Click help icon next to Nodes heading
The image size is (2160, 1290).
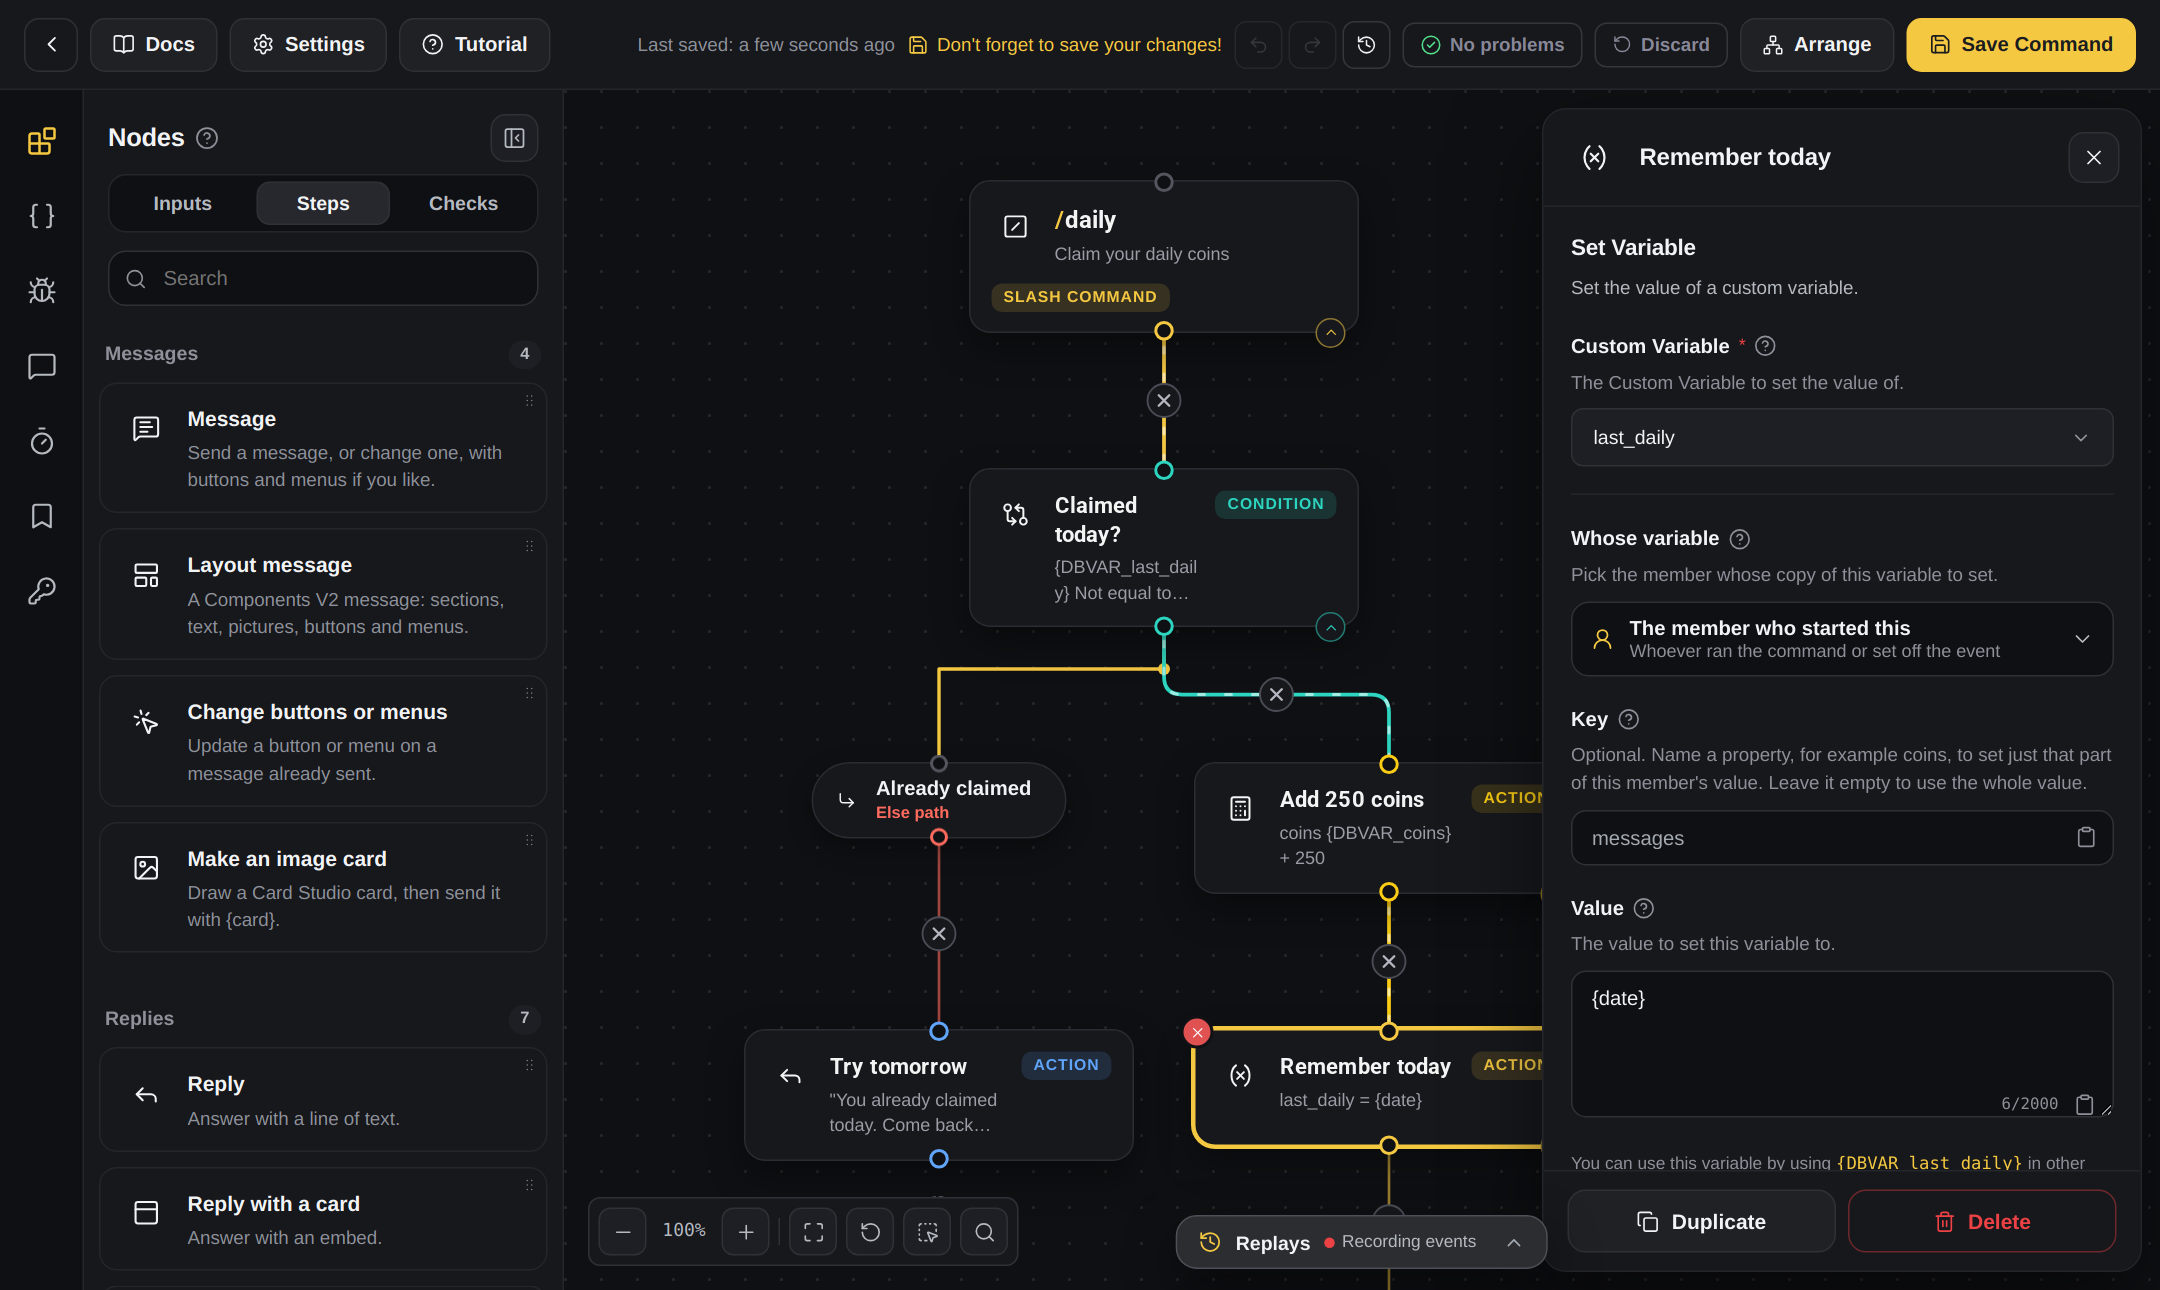click(x=207, y=138)
